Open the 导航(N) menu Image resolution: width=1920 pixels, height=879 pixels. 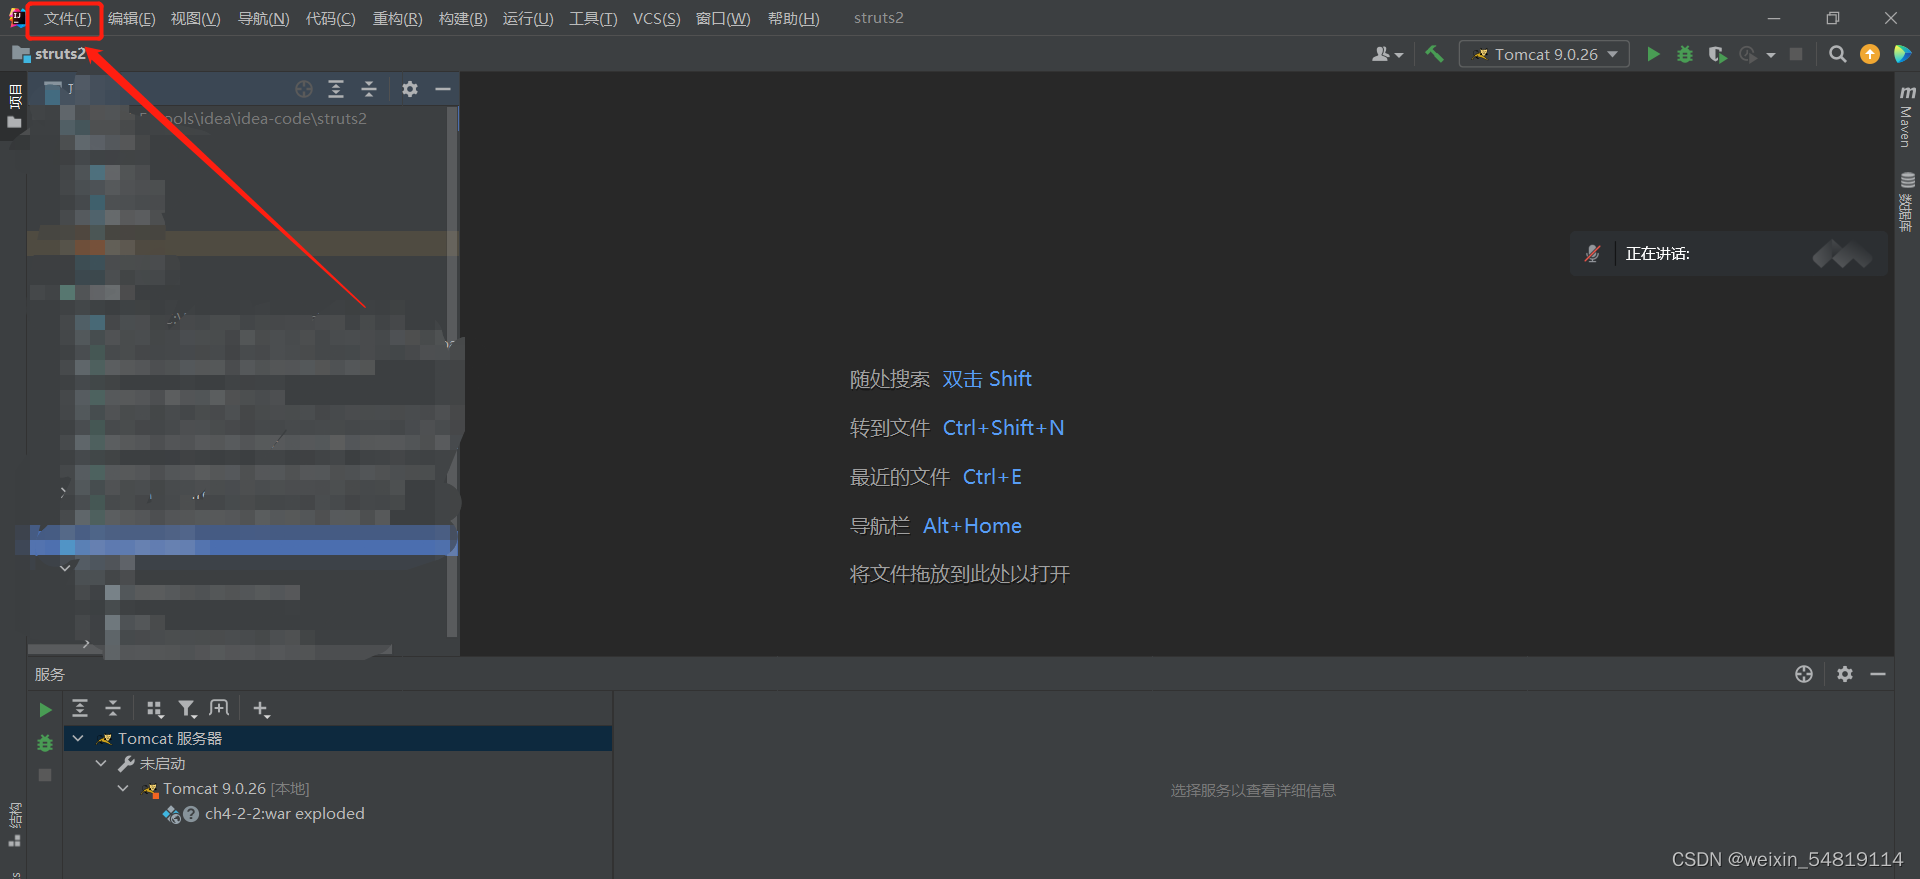pyautogui.click(x=264, y=19)
